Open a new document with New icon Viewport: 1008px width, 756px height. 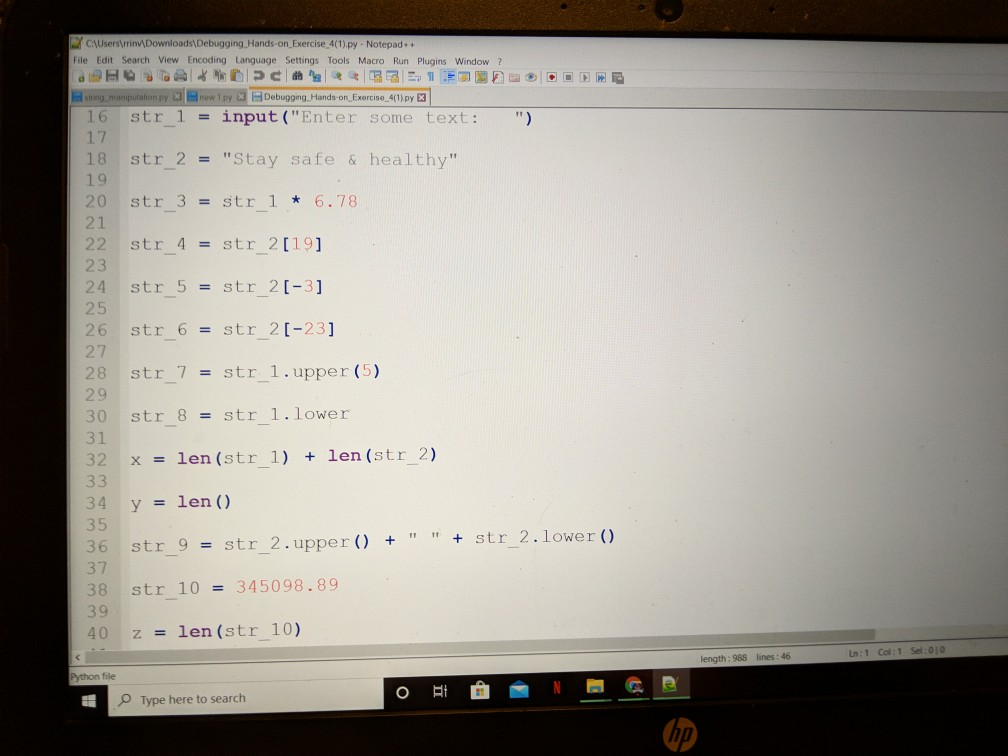pos(79,79)
